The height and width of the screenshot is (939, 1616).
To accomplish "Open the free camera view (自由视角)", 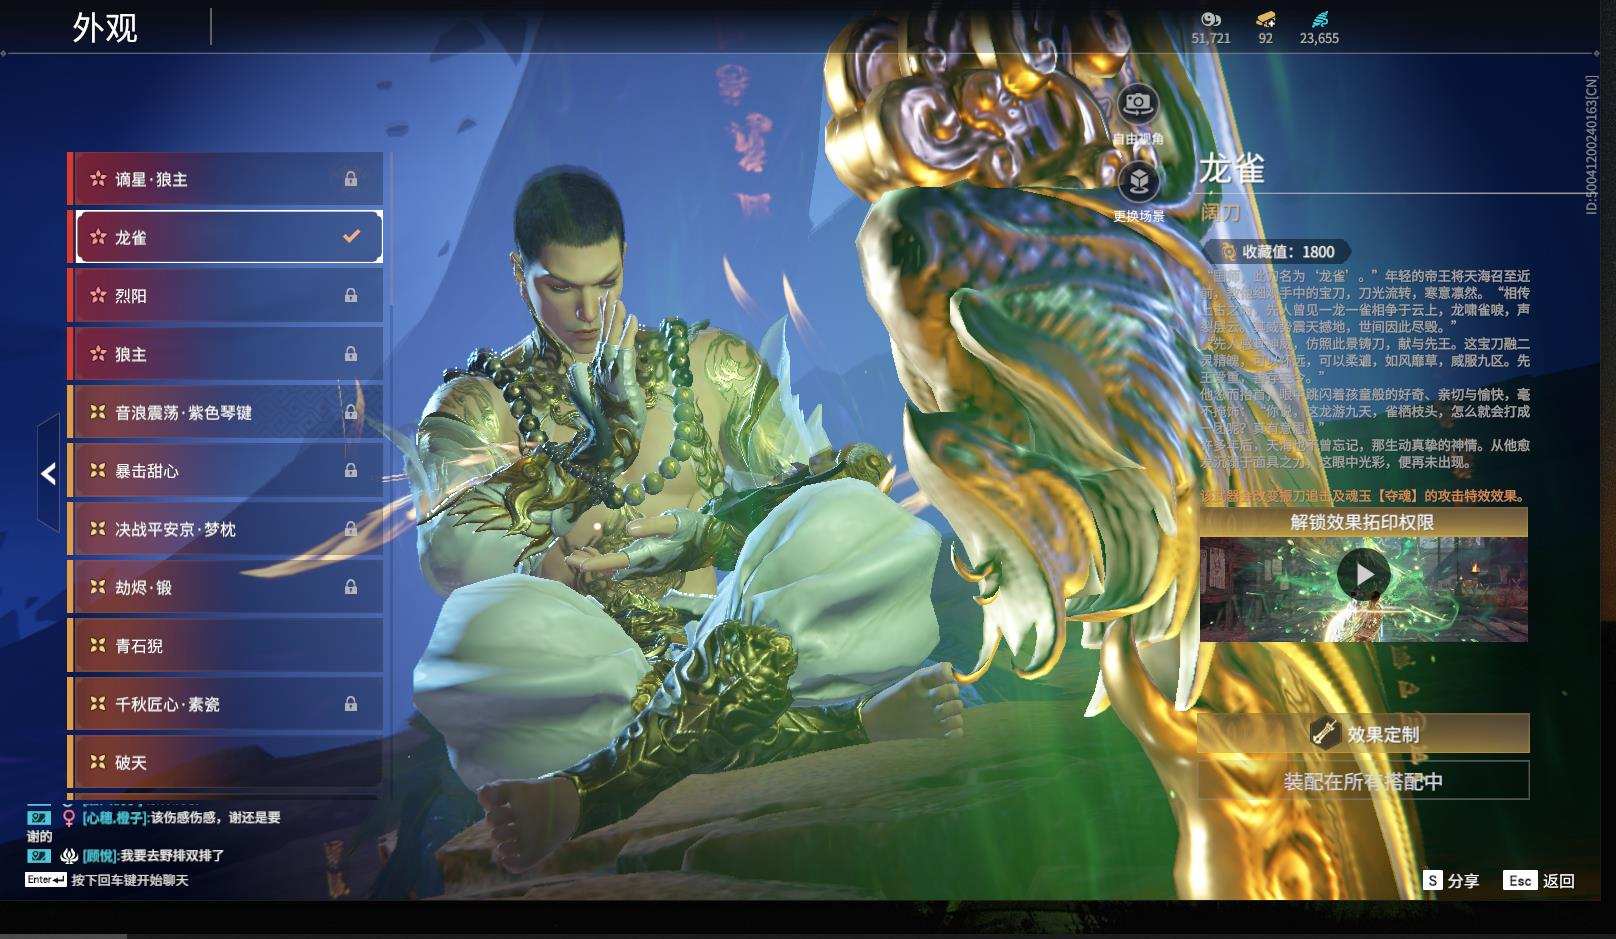I will [x=1137, y=103].
